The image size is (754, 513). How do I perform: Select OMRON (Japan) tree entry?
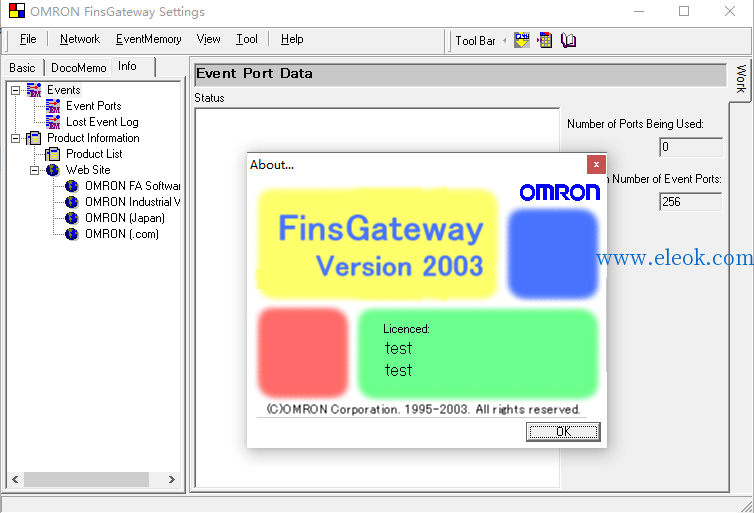coord(125,218)
